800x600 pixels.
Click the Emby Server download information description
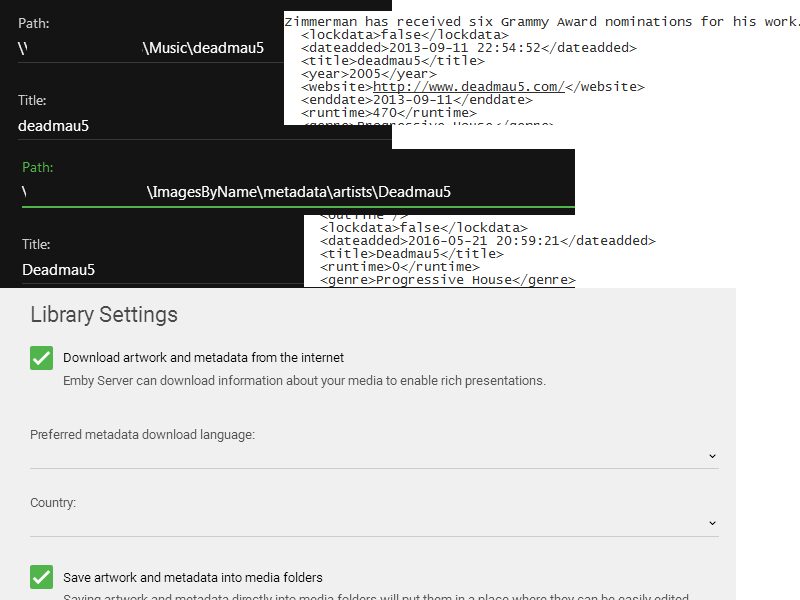[304, 381]
